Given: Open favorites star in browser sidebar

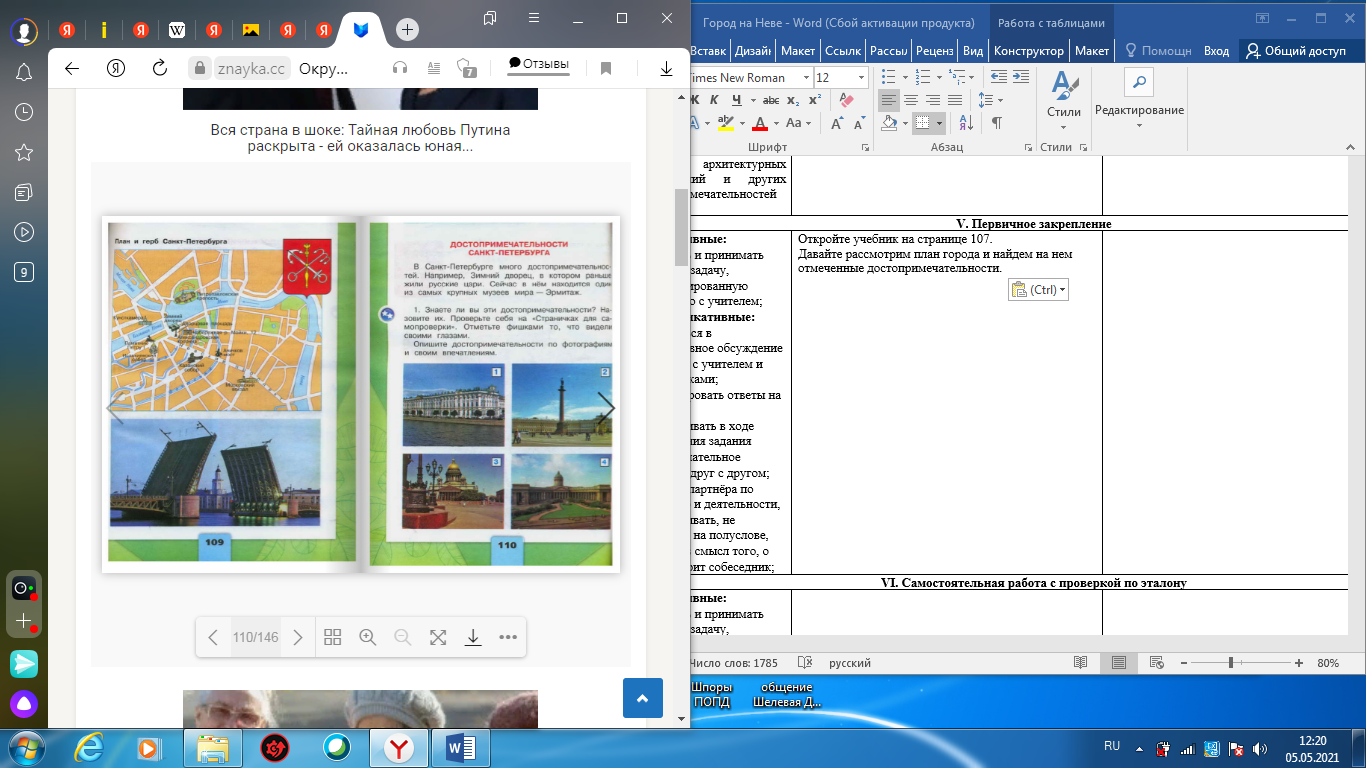Looking at the screenshot, I should pyautogui.click(x=24, y=152).
